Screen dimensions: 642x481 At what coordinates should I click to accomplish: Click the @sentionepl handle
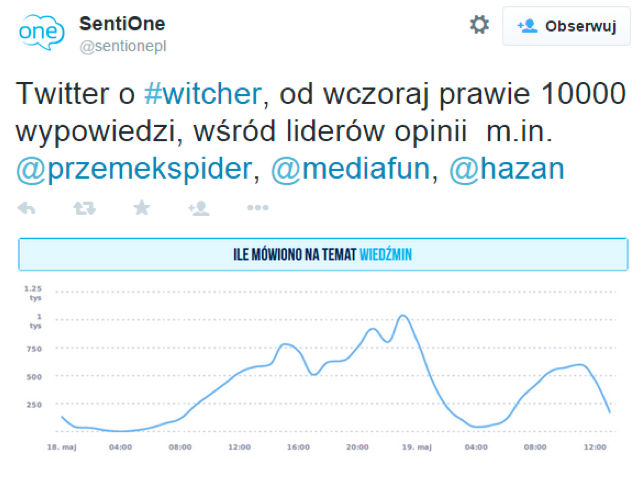coord(122,46)
